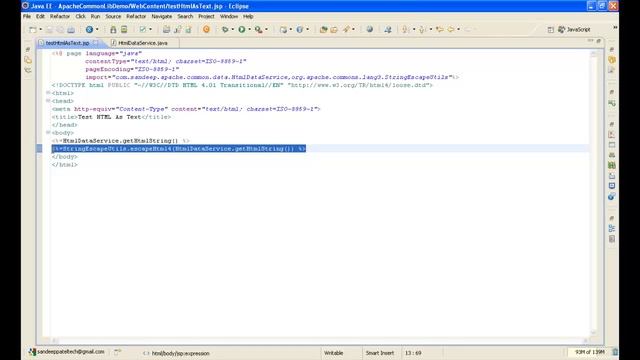This screenshot has width=640, height=360.
Task: Click the Next Annotation arrow icon
Action: [405, 29]
